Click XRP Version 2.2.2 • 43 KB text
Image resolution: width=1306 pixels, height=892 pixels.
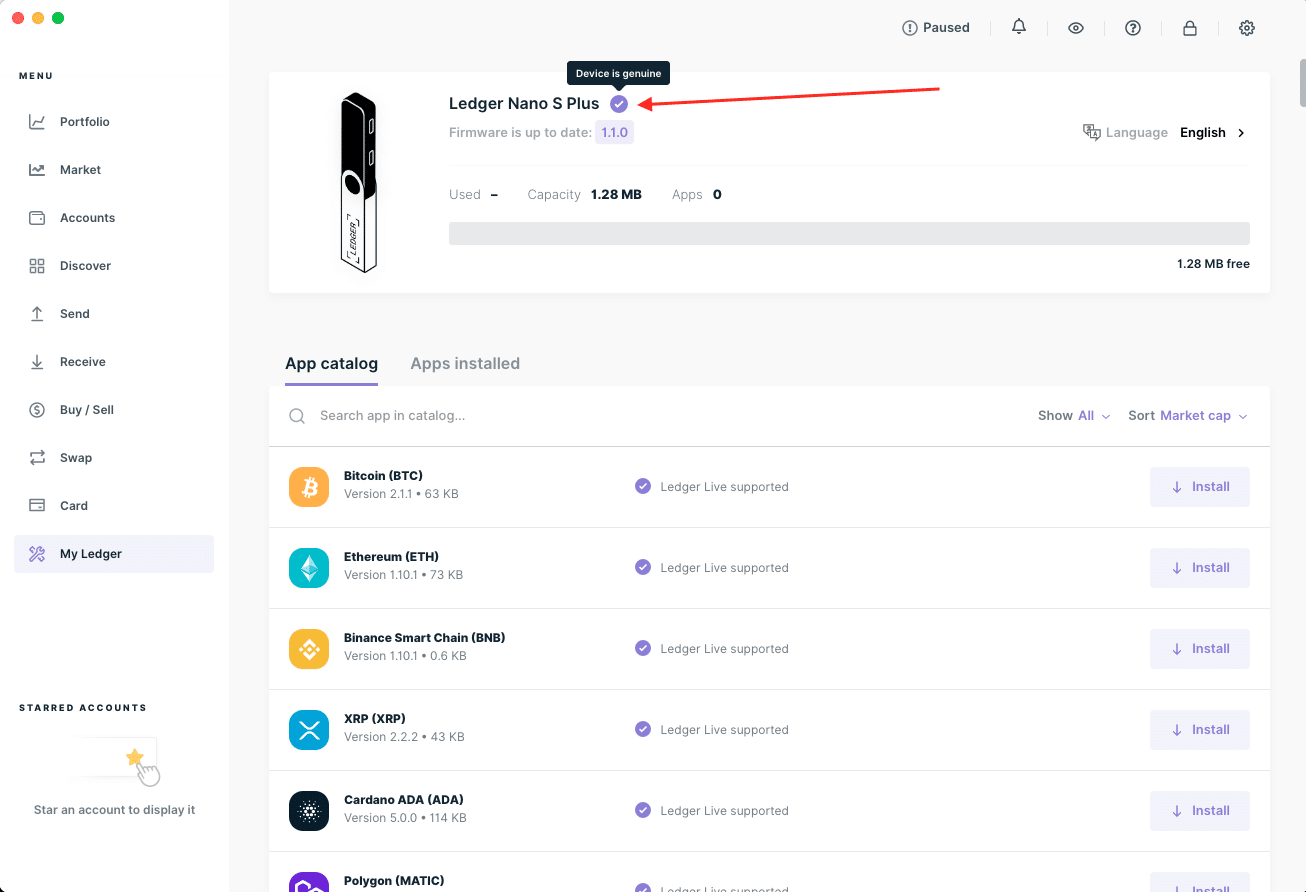pyautogui.click(x=404, y=737)
